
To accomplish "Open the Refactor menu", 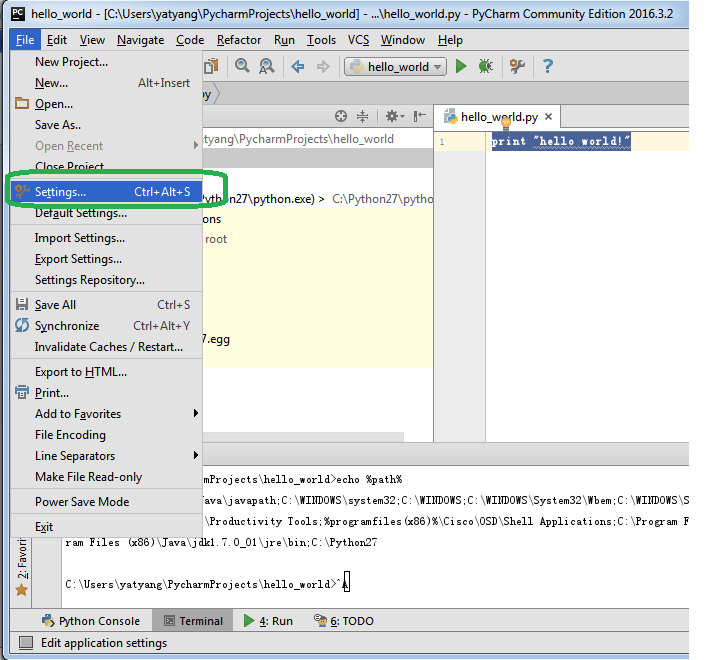I will pos(239,40).
